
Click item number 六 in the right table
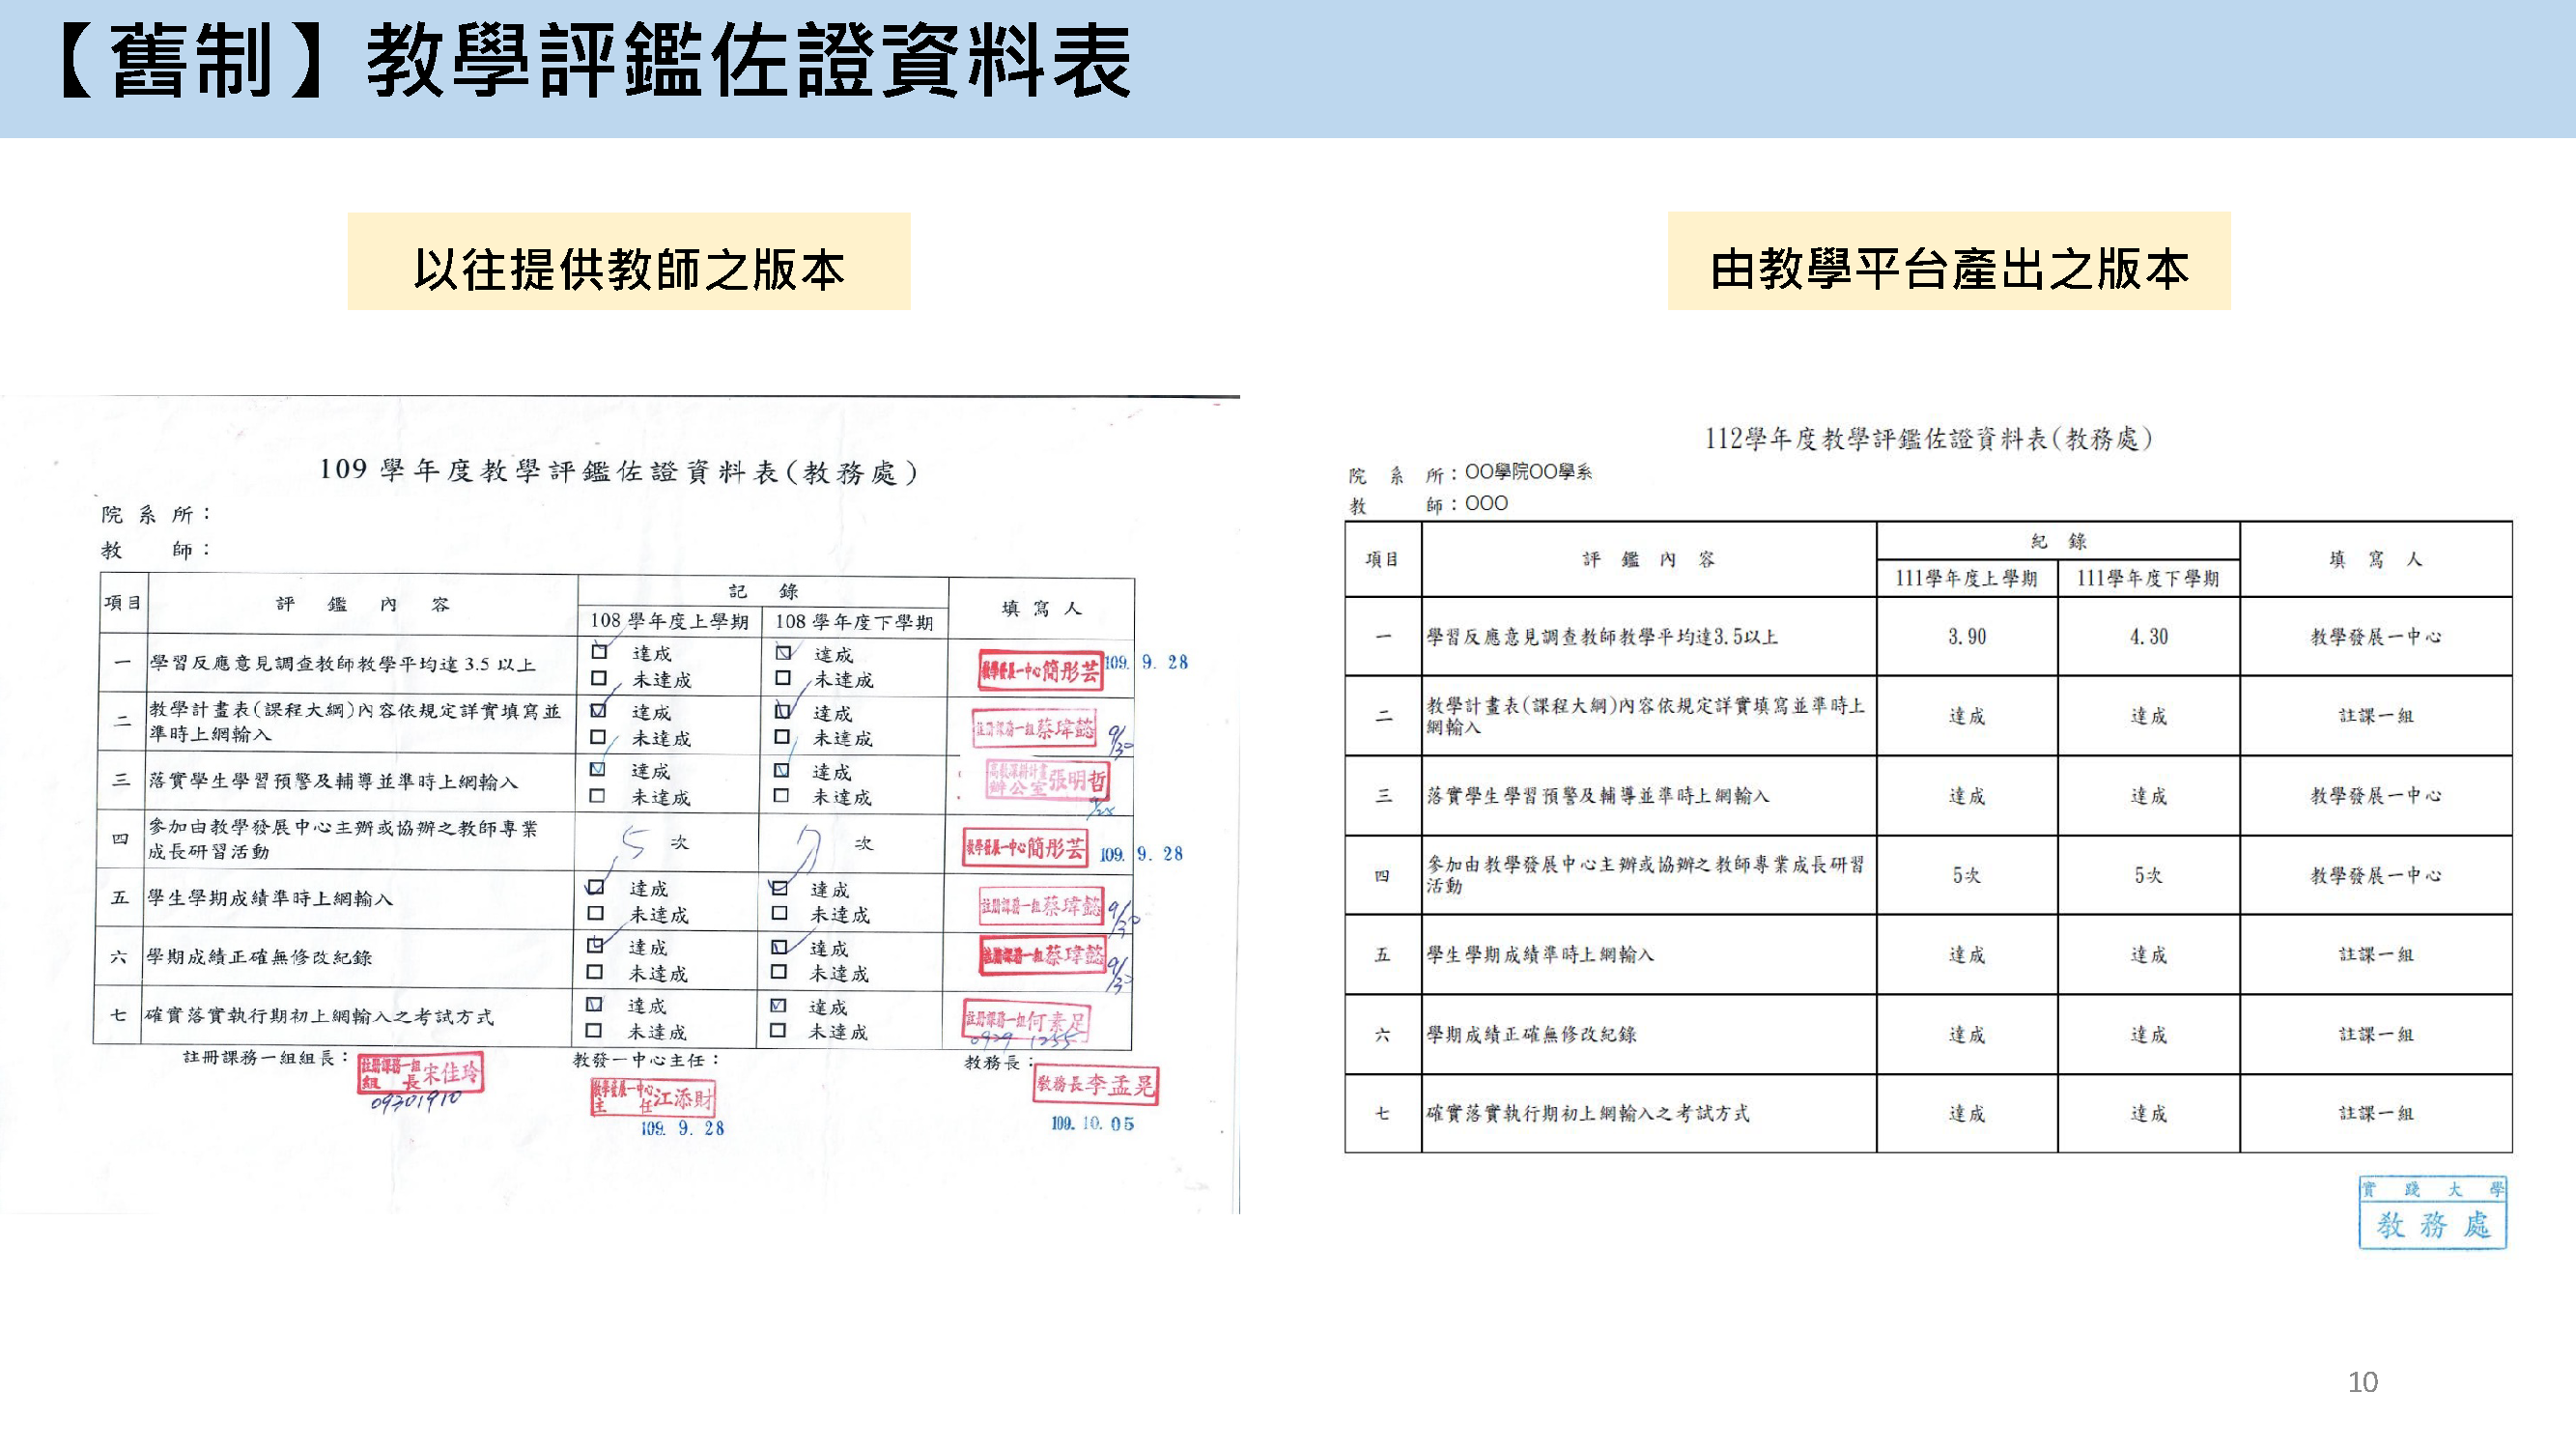pos(1382,1034)
